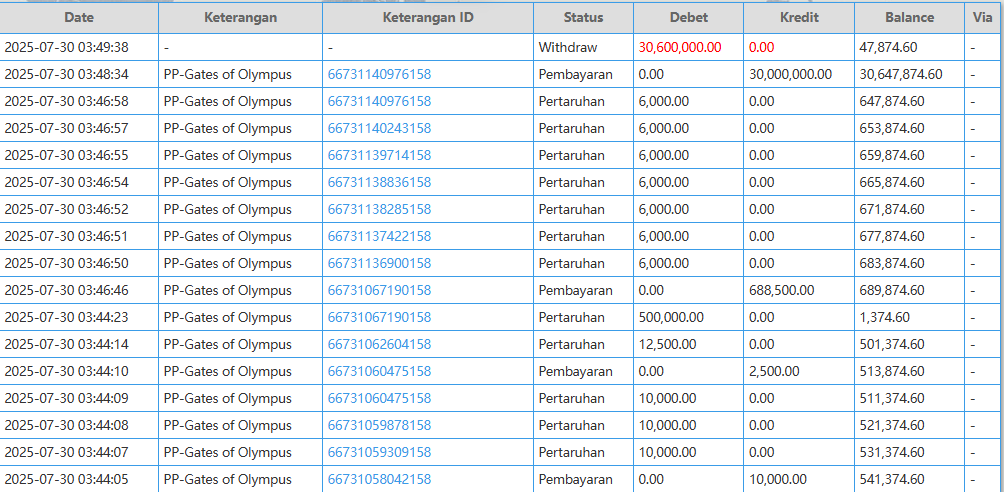Viewport: 1004px width, 492px height.
Task: Select the balance 501,374.60
Action: pos(892,344)
